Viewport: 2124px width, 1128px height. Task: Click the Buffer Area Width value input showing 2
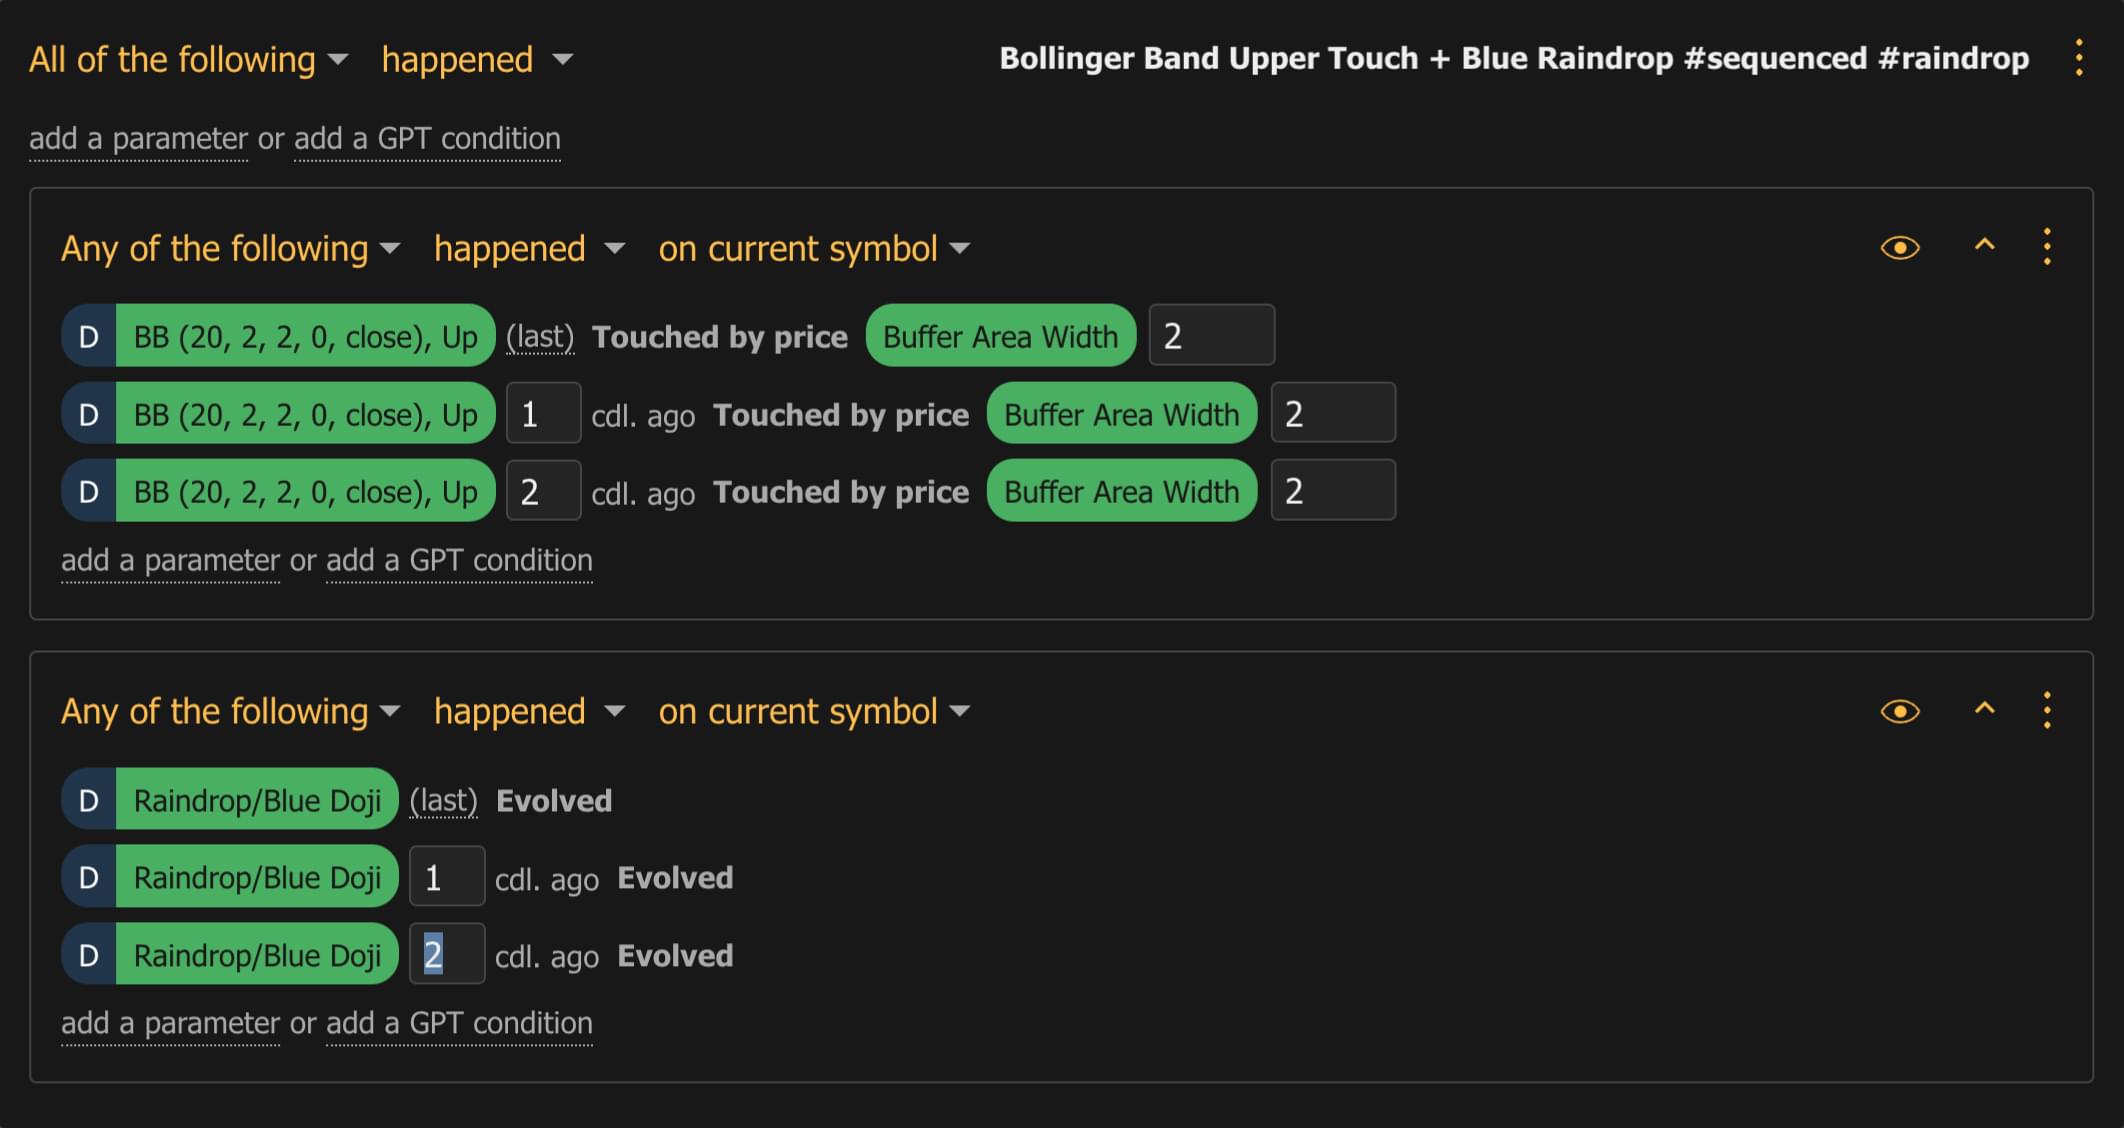tap(1211, 335)
